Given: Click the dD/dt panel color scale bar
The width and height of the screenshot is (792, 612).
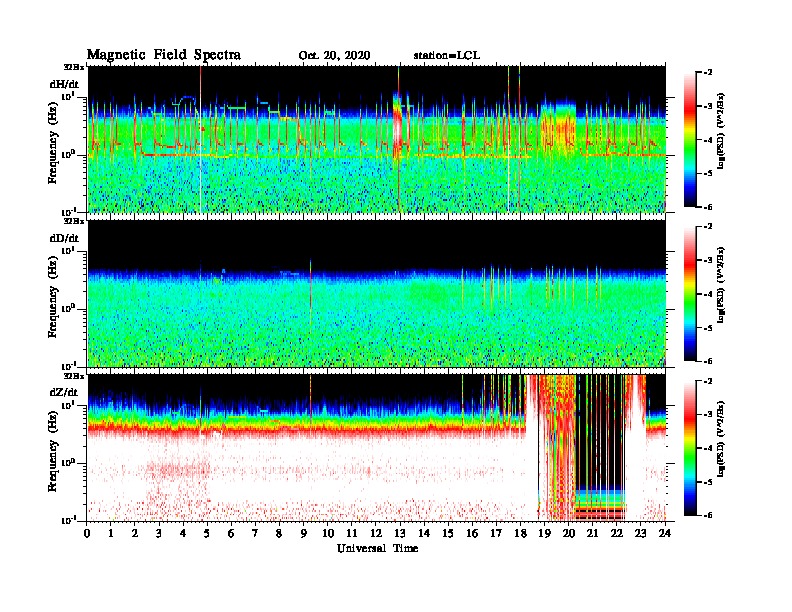Looking at the screenshot, I should [690, 293].
